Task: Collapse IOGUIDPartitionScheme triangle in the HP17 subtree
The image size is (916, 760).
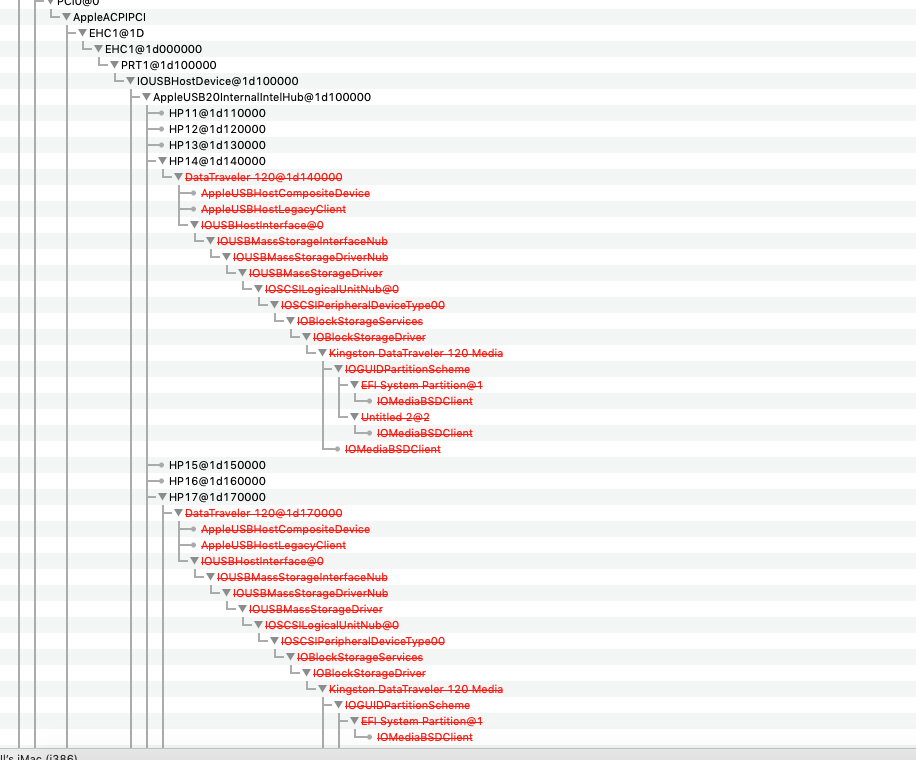Action: [x=338, y=705]
